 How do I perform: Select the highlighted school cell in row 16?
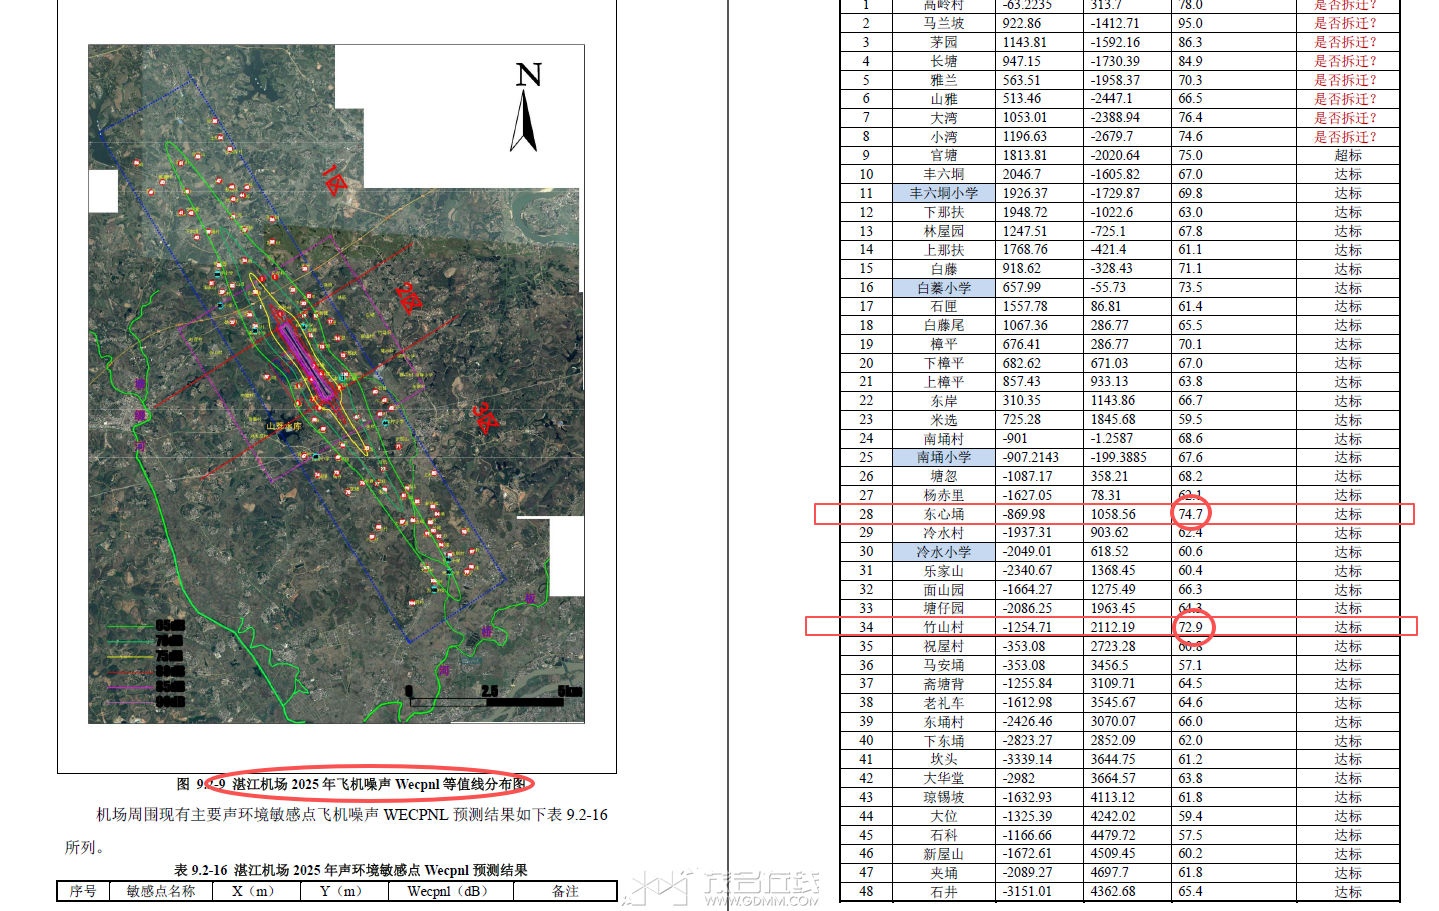click(943, 288)
